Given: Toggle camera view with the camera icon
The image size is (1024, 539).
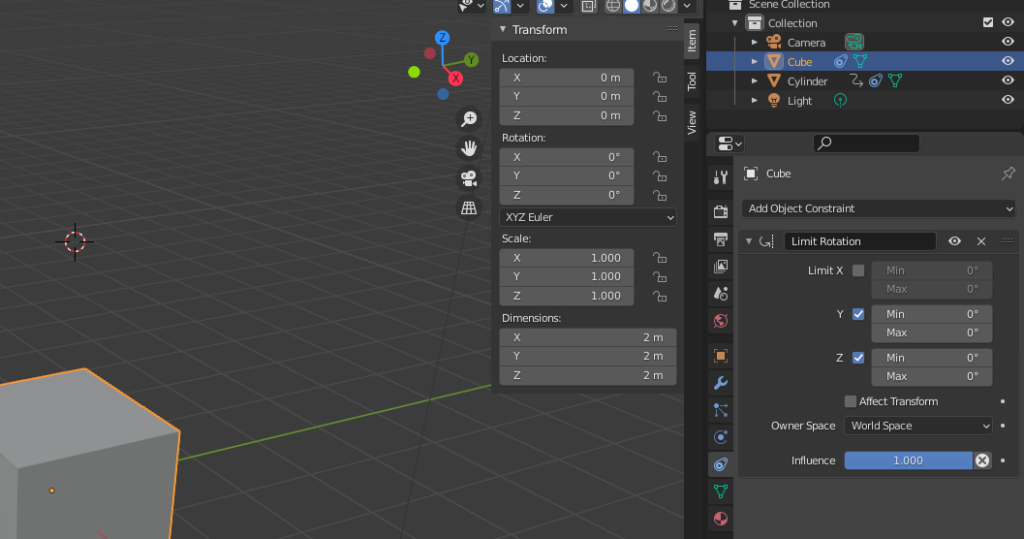Looking at the screenshot, I should click(x=468, y=179).
